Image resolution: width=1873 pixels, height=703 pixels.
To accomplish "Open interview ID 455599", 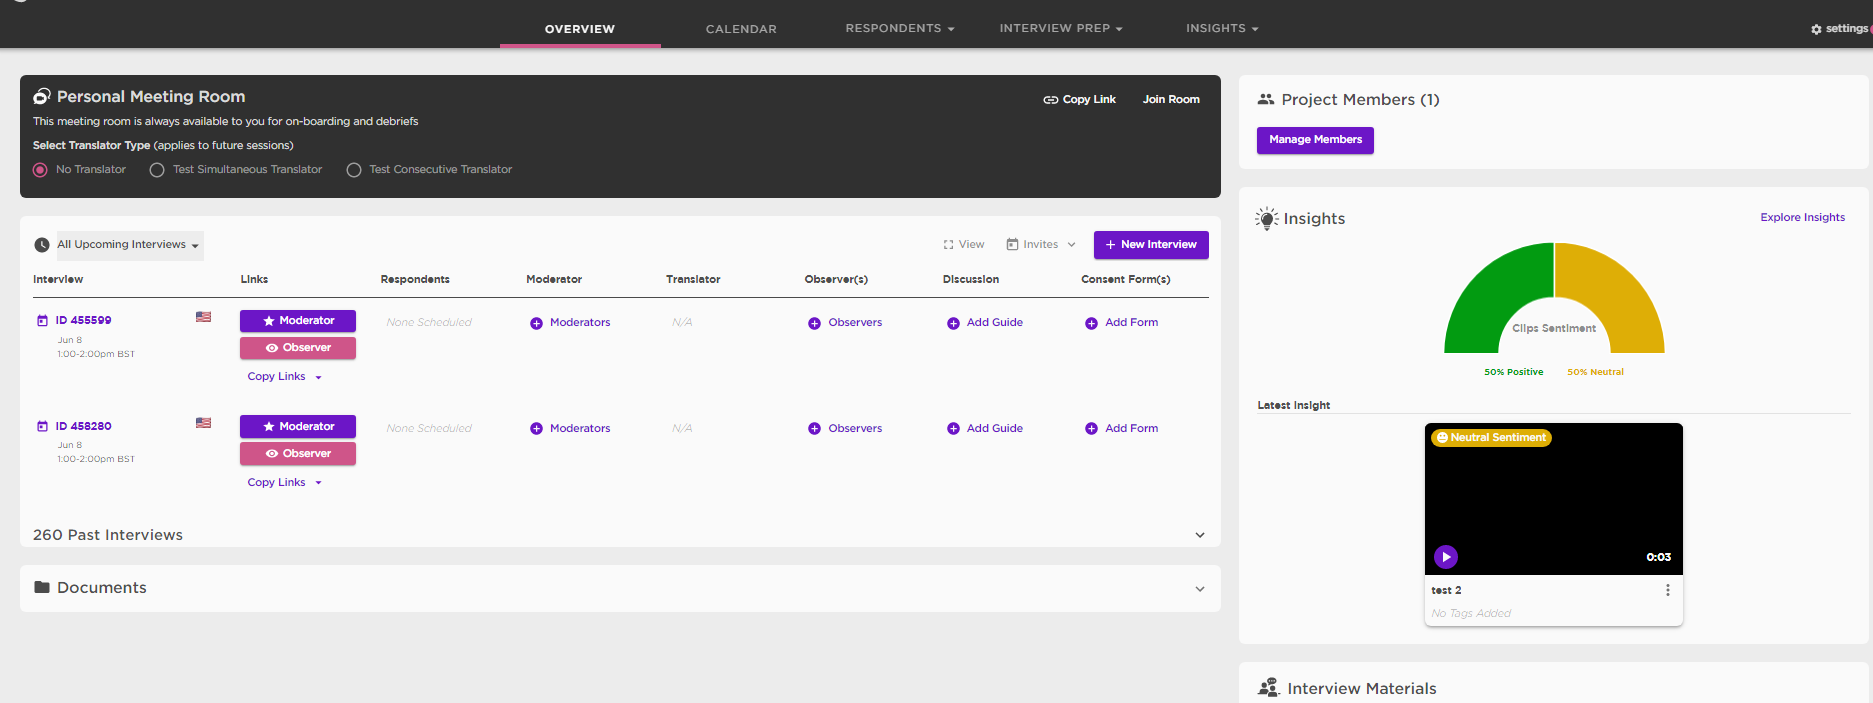I will [x=83, y=321].
